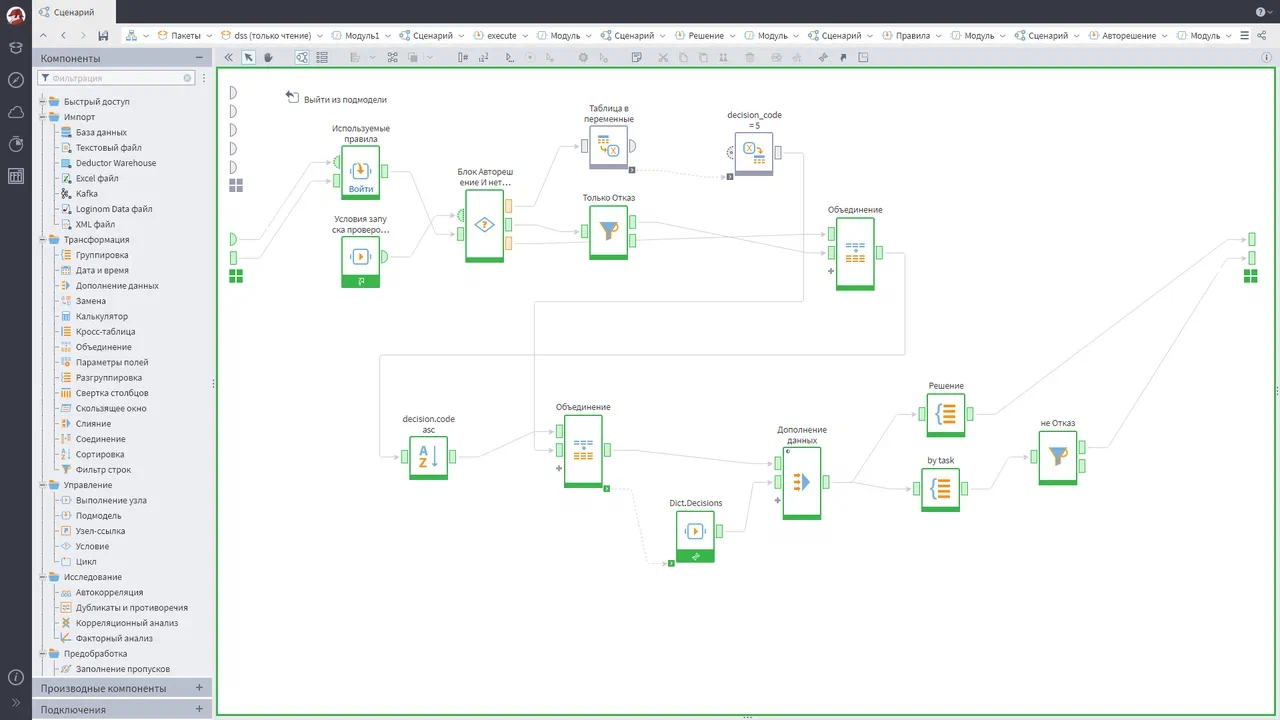Select the hand pan tool in toolbar

tap(268, 57)
